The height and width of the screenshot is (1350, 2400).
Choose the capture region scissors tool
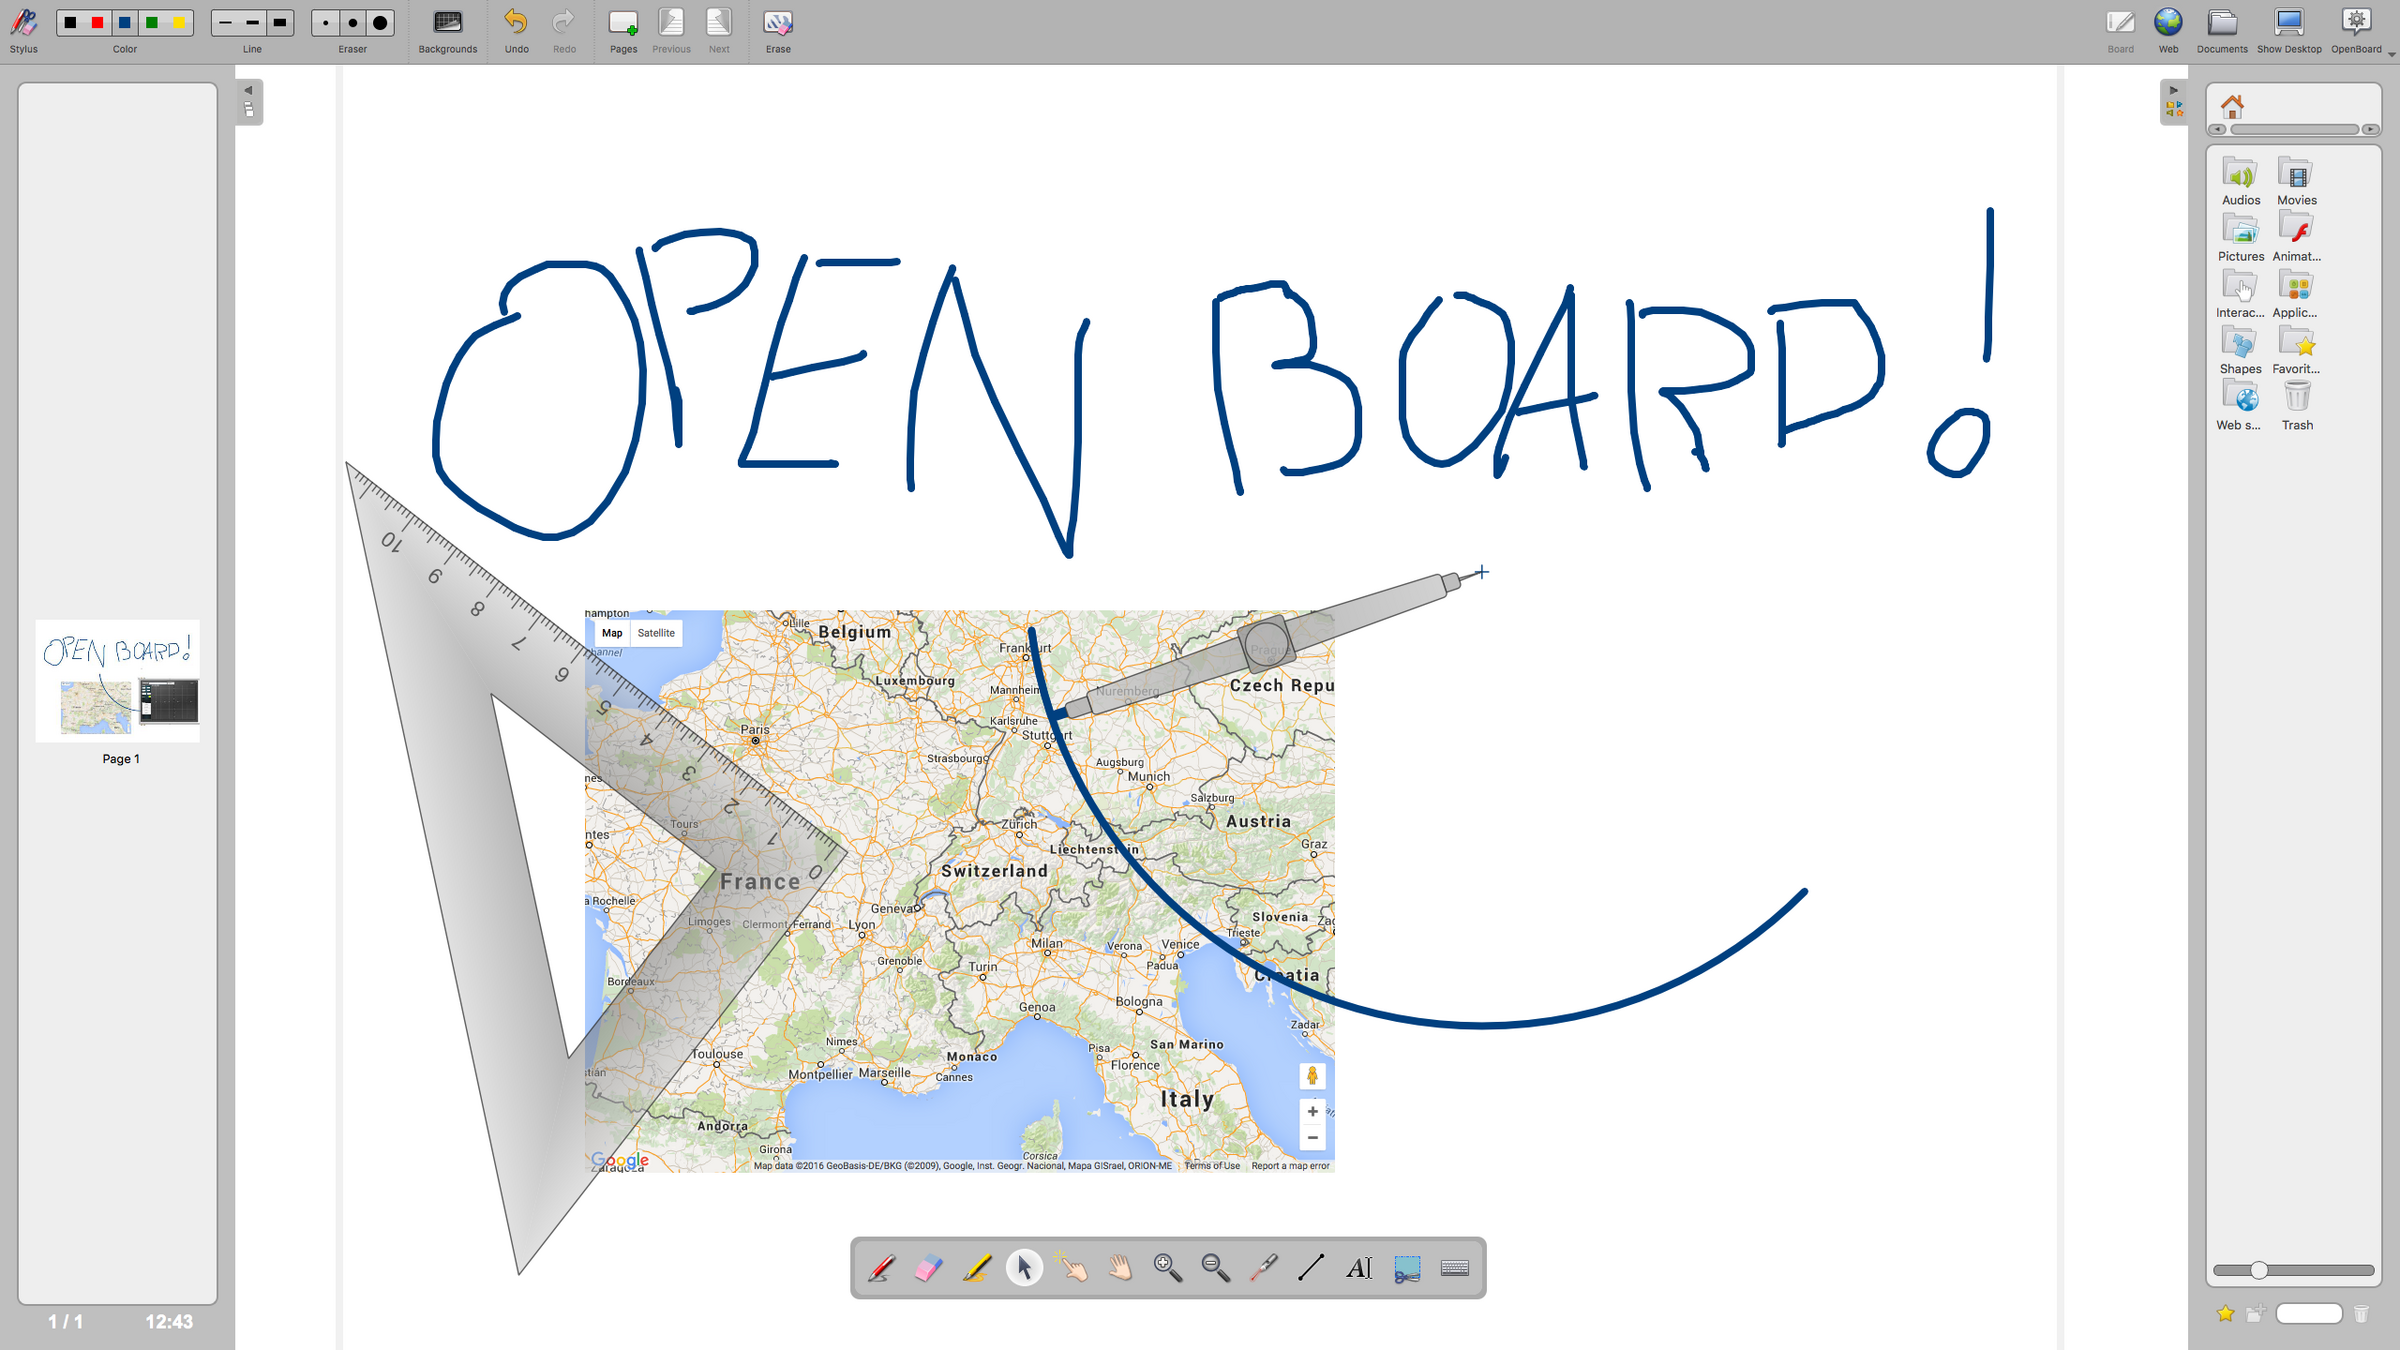click(1407, 1268)
